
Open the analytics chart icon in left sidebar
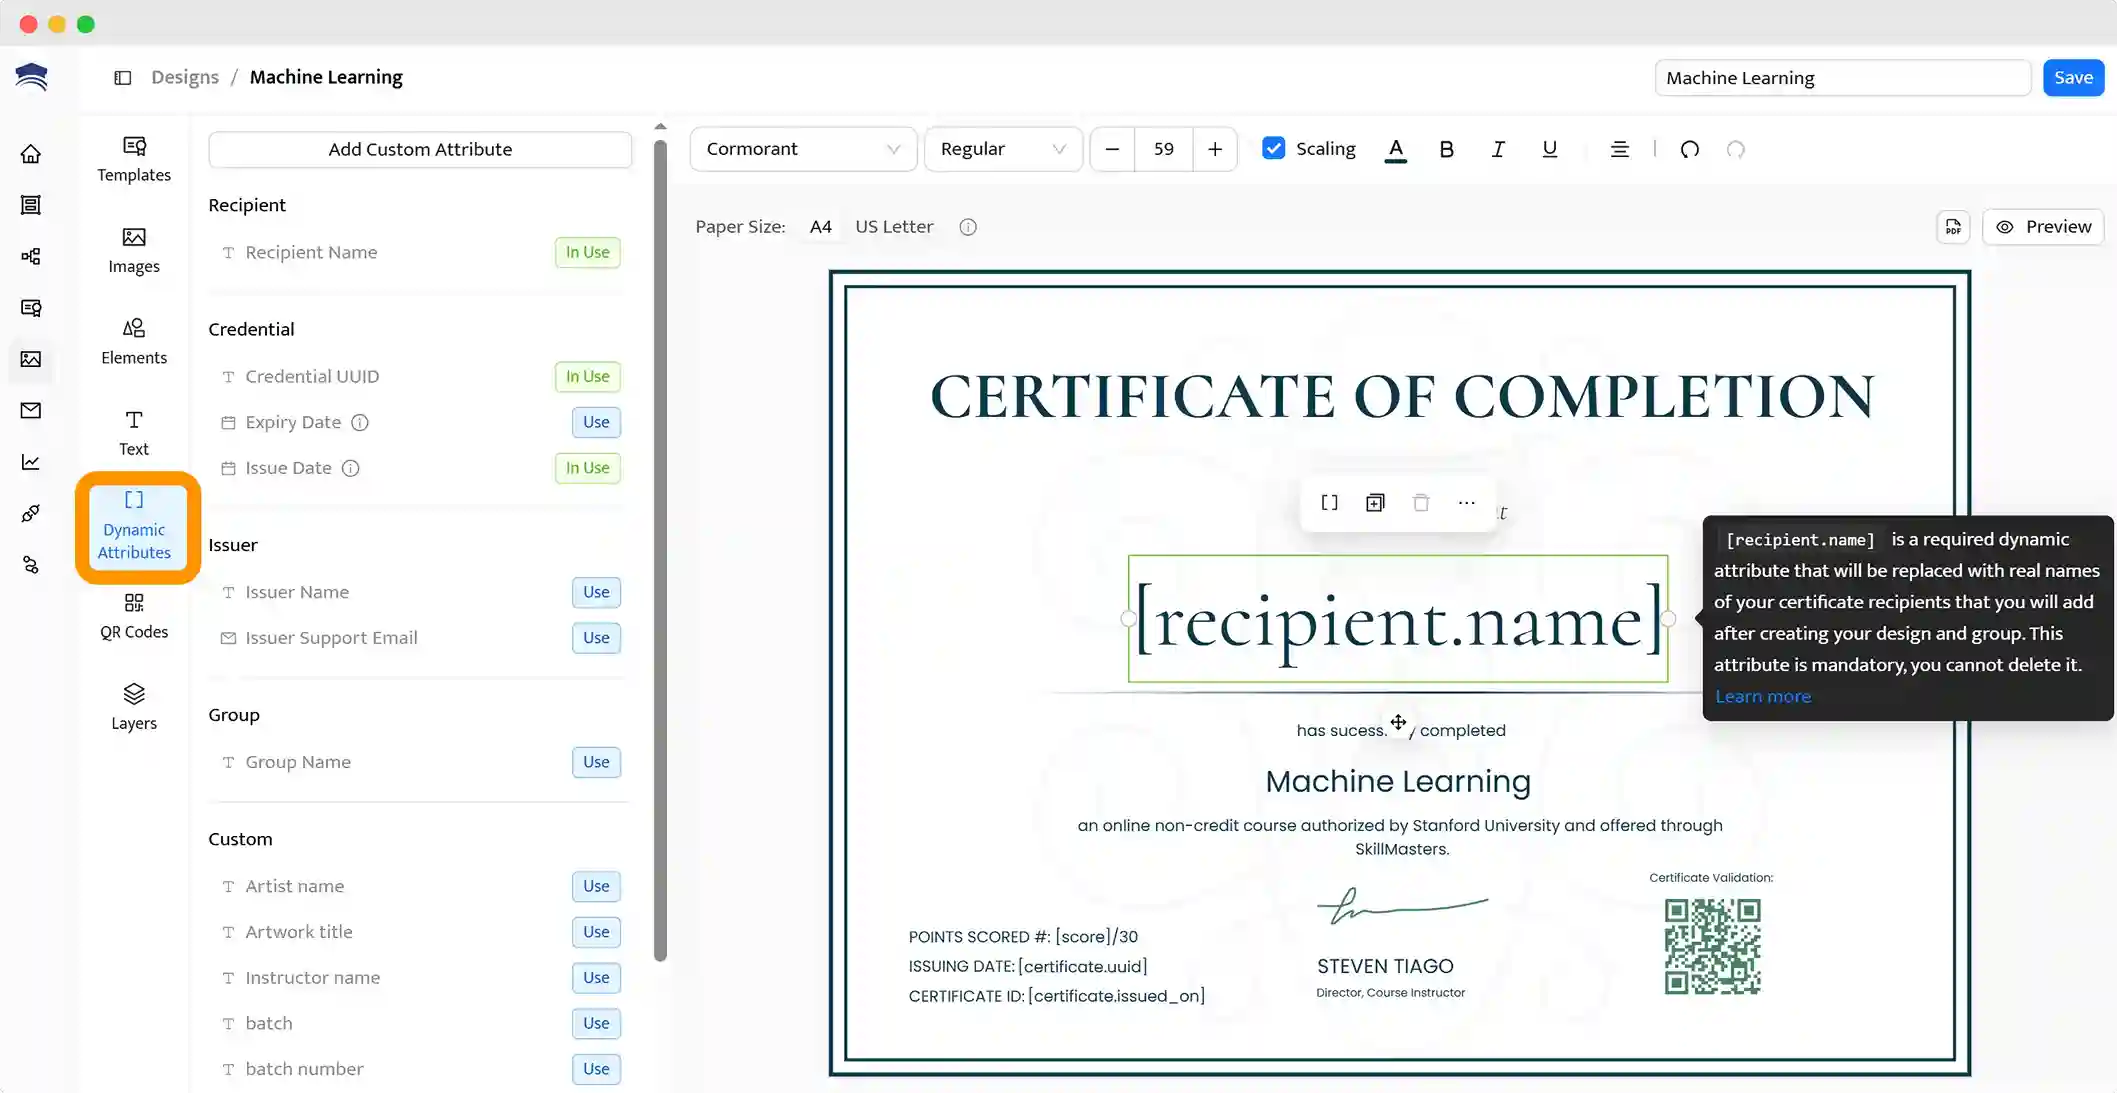[31, 462]
